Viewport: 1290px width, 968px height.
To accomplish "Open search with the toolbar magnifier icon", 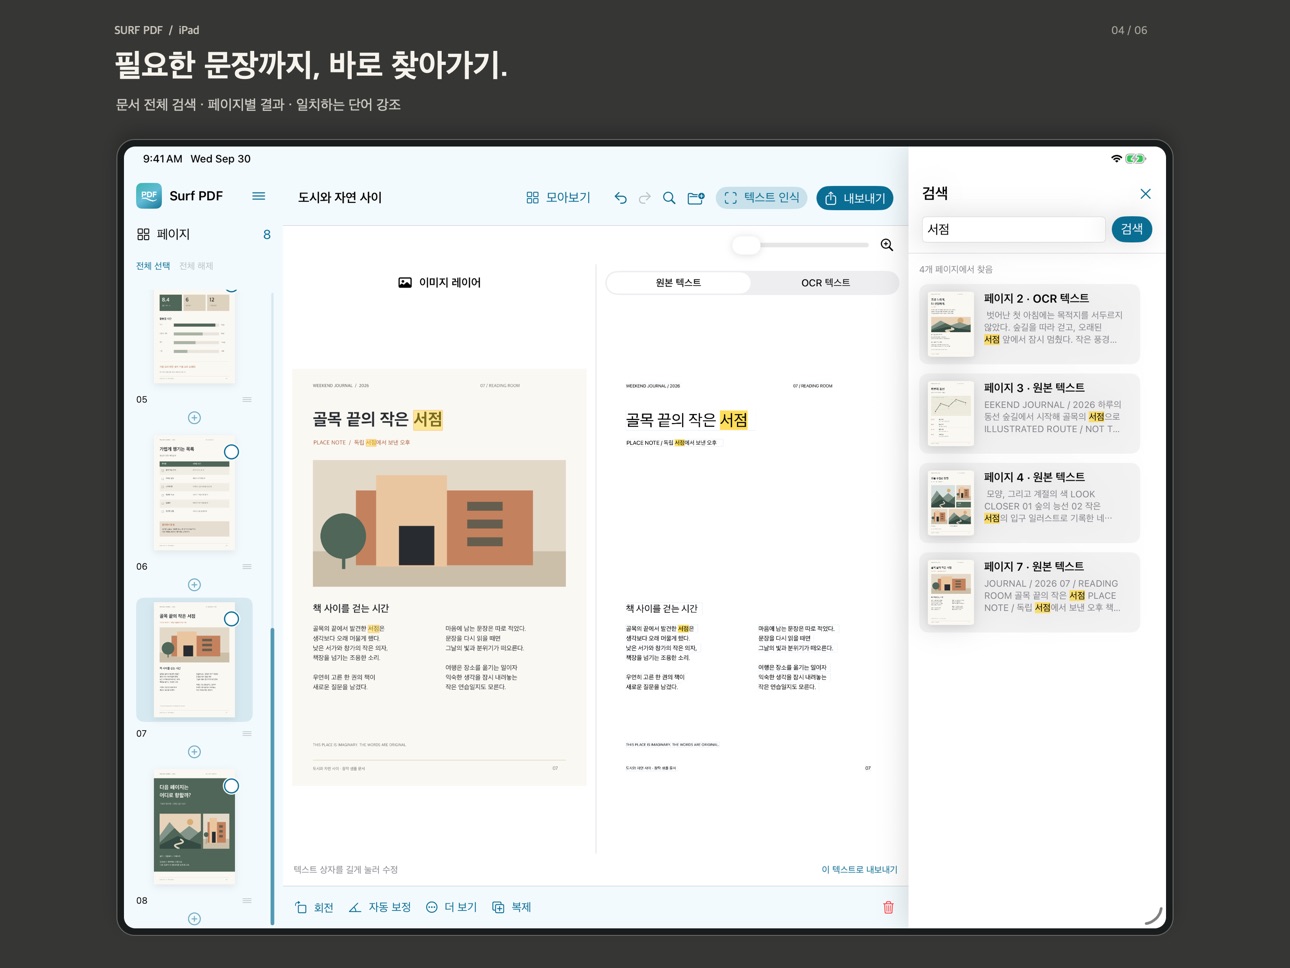I will (x=669, y=198).
